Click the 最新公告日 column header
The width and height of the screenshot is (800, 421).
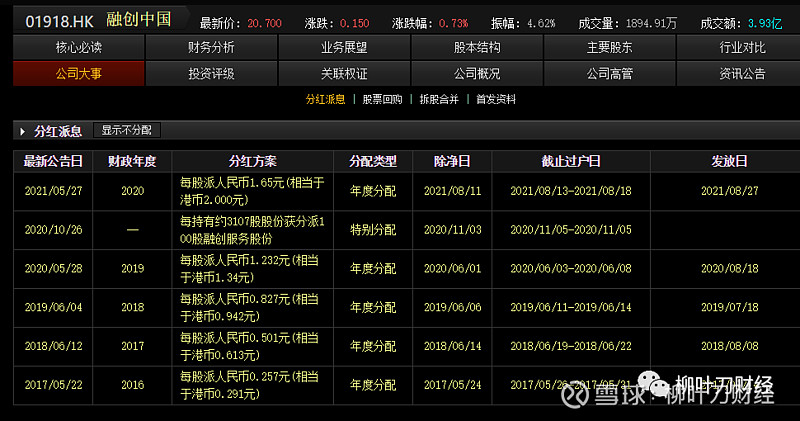[x=53, y=161]
